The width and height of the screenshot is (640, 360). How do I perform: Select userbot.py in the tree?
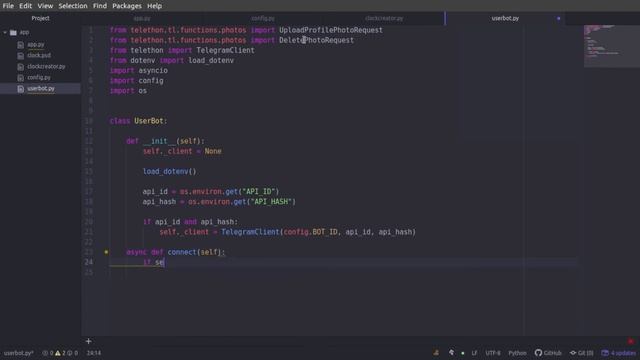pos(41,88)
